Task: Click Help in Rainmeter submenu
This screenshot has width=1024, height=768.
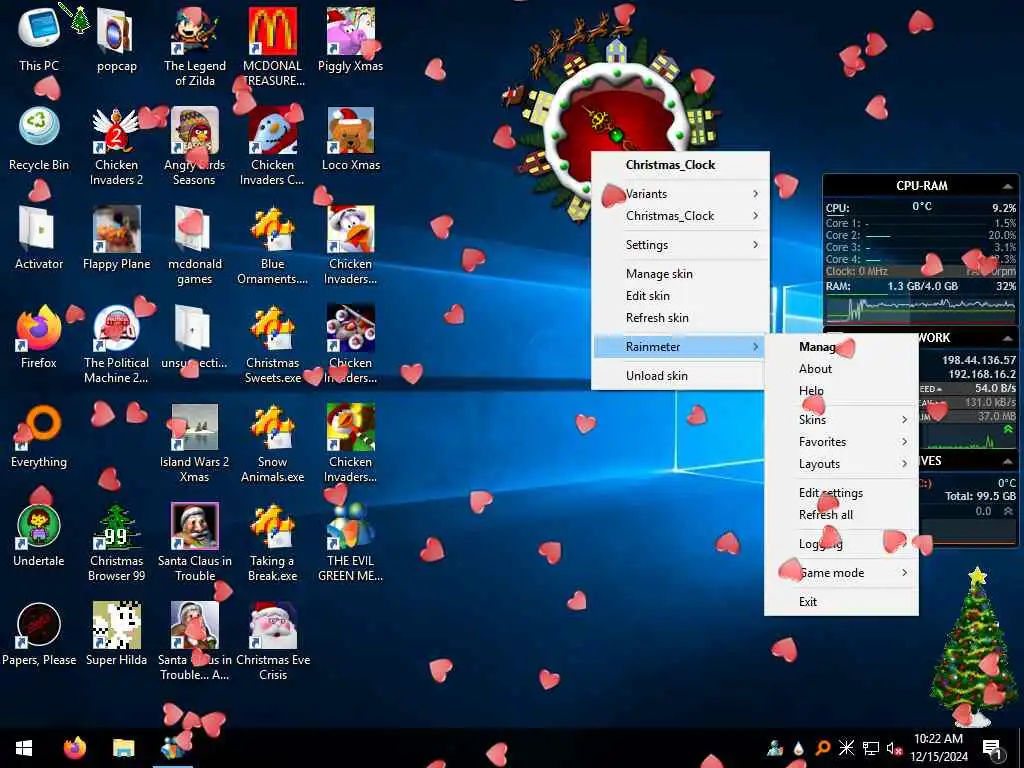Action: 841,391
